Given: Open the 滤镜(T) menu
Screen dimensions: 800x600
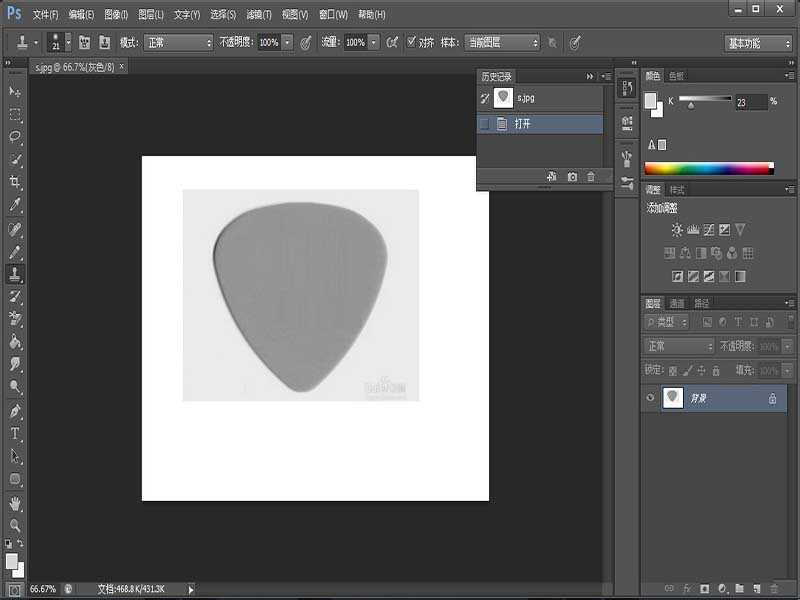Looking at the screenshot, I should pyautogui.click(x=259, y=15).
